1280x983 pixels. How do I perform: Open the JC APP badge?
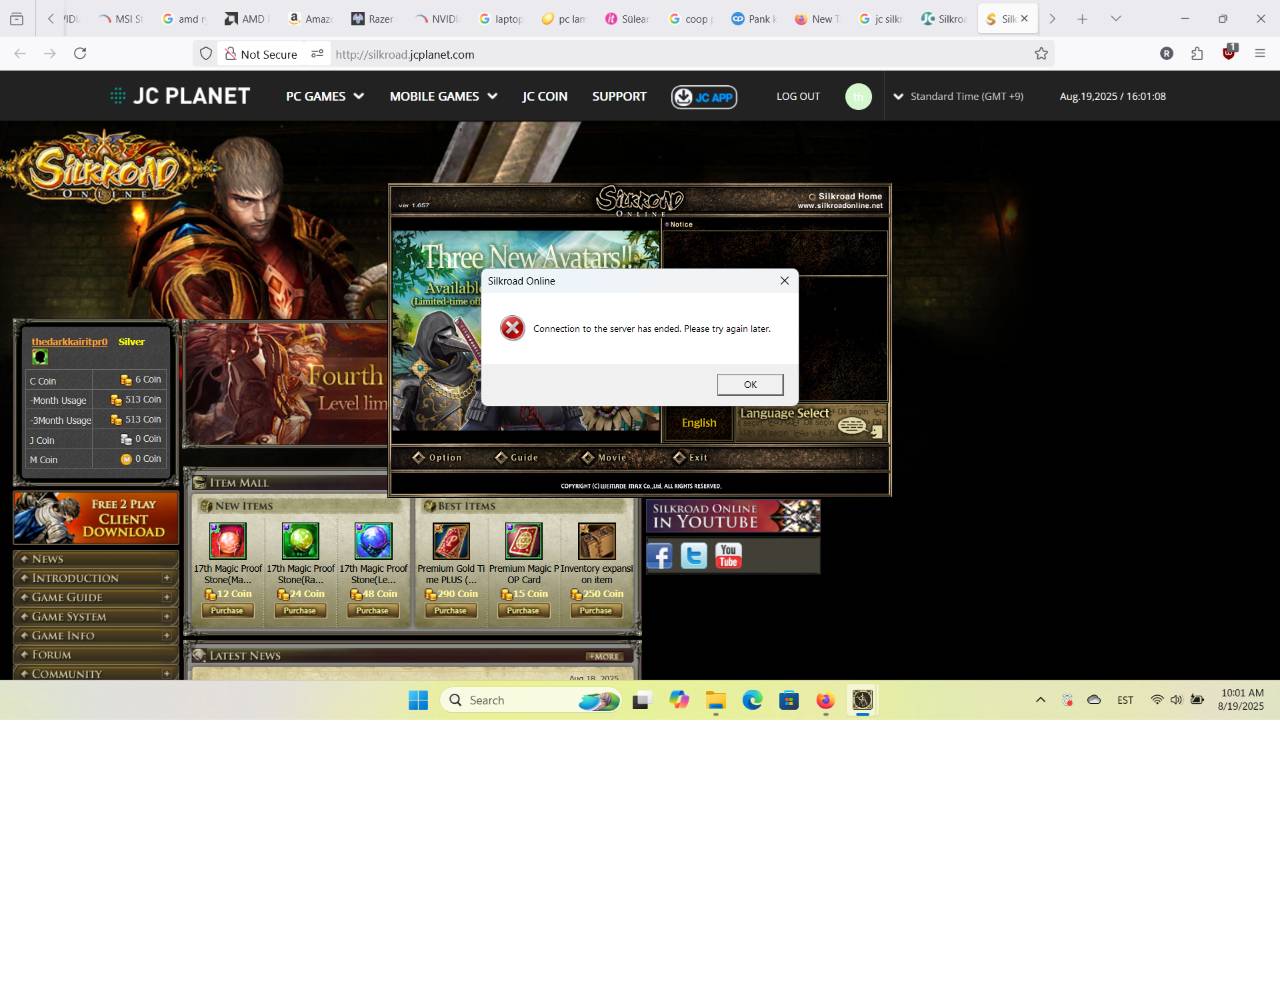point(704,97)
